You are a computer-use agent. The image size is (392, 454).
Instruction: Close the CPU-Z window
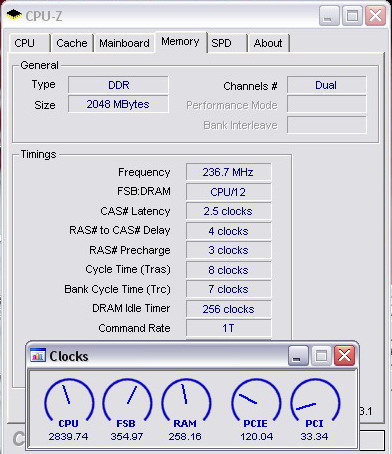click(375, 16)
